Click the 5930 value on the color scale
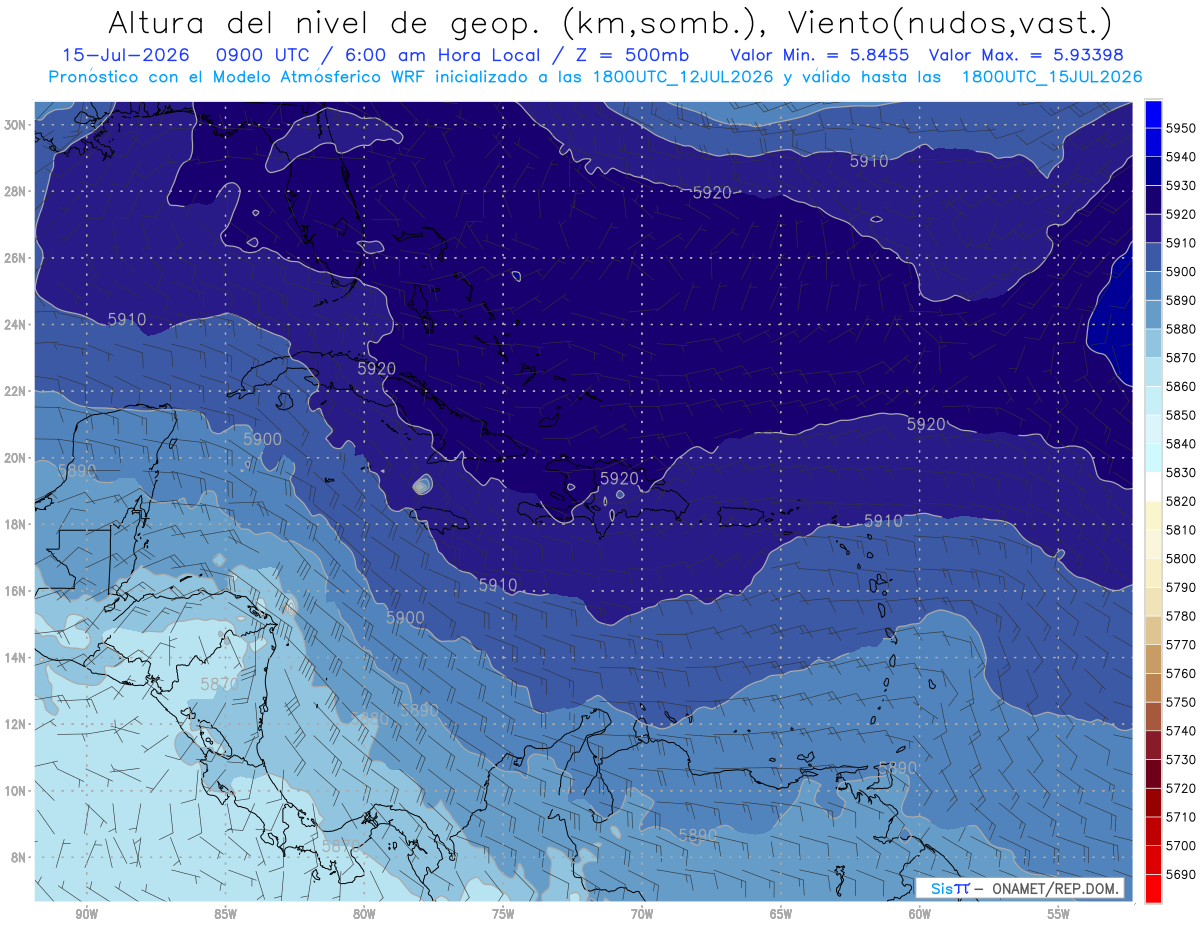1200x927 pixels. click(x=1181, y=186)
